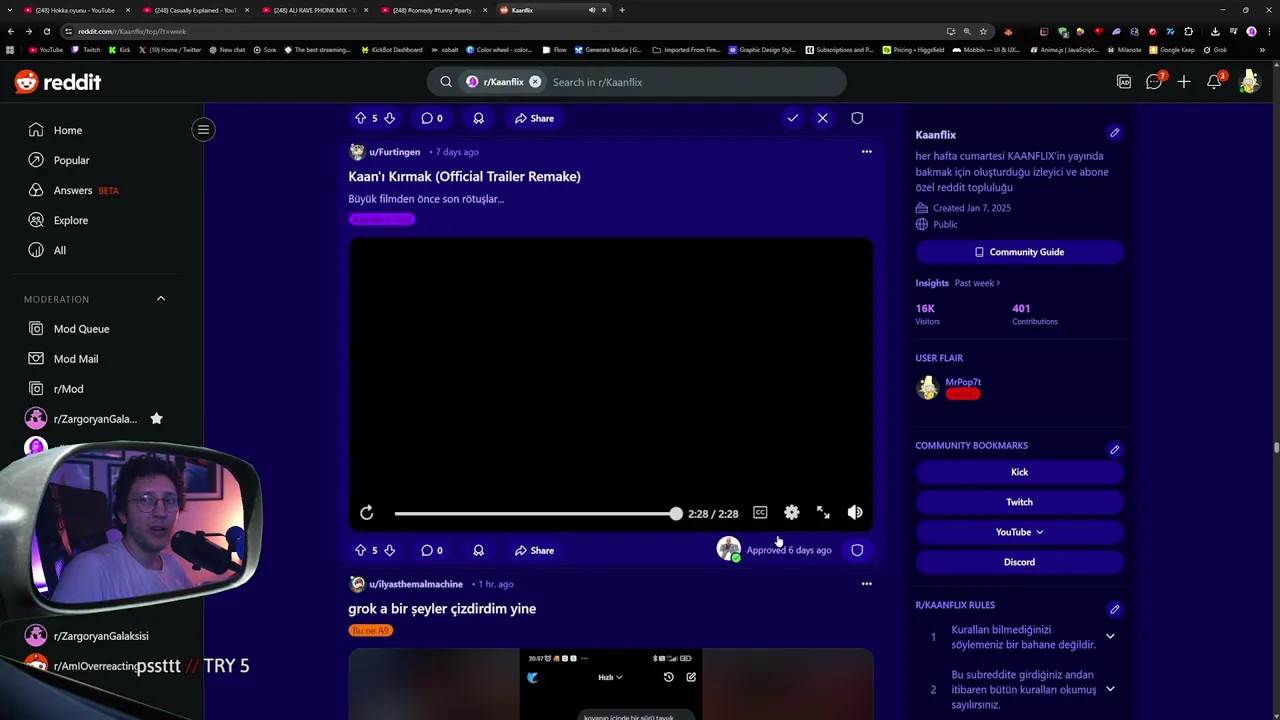Upvote post in row with Approved 6 days ago
Viewport: 1280px width, 720px height.
pyautogui.click(x=360, y=550)
